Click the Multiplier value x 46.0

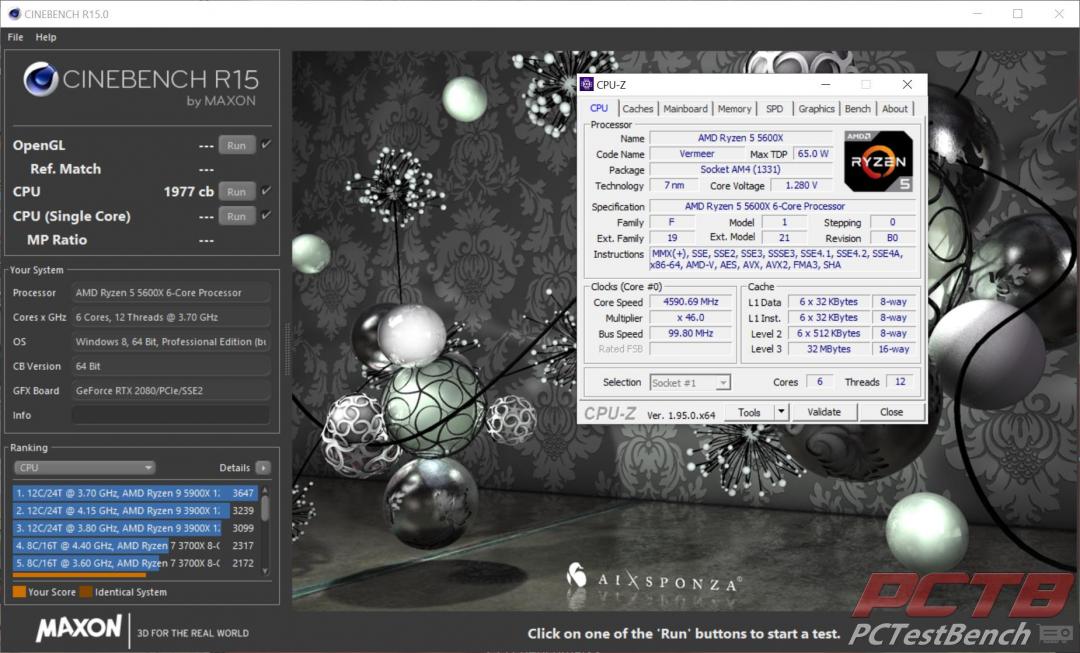point(690,318)
